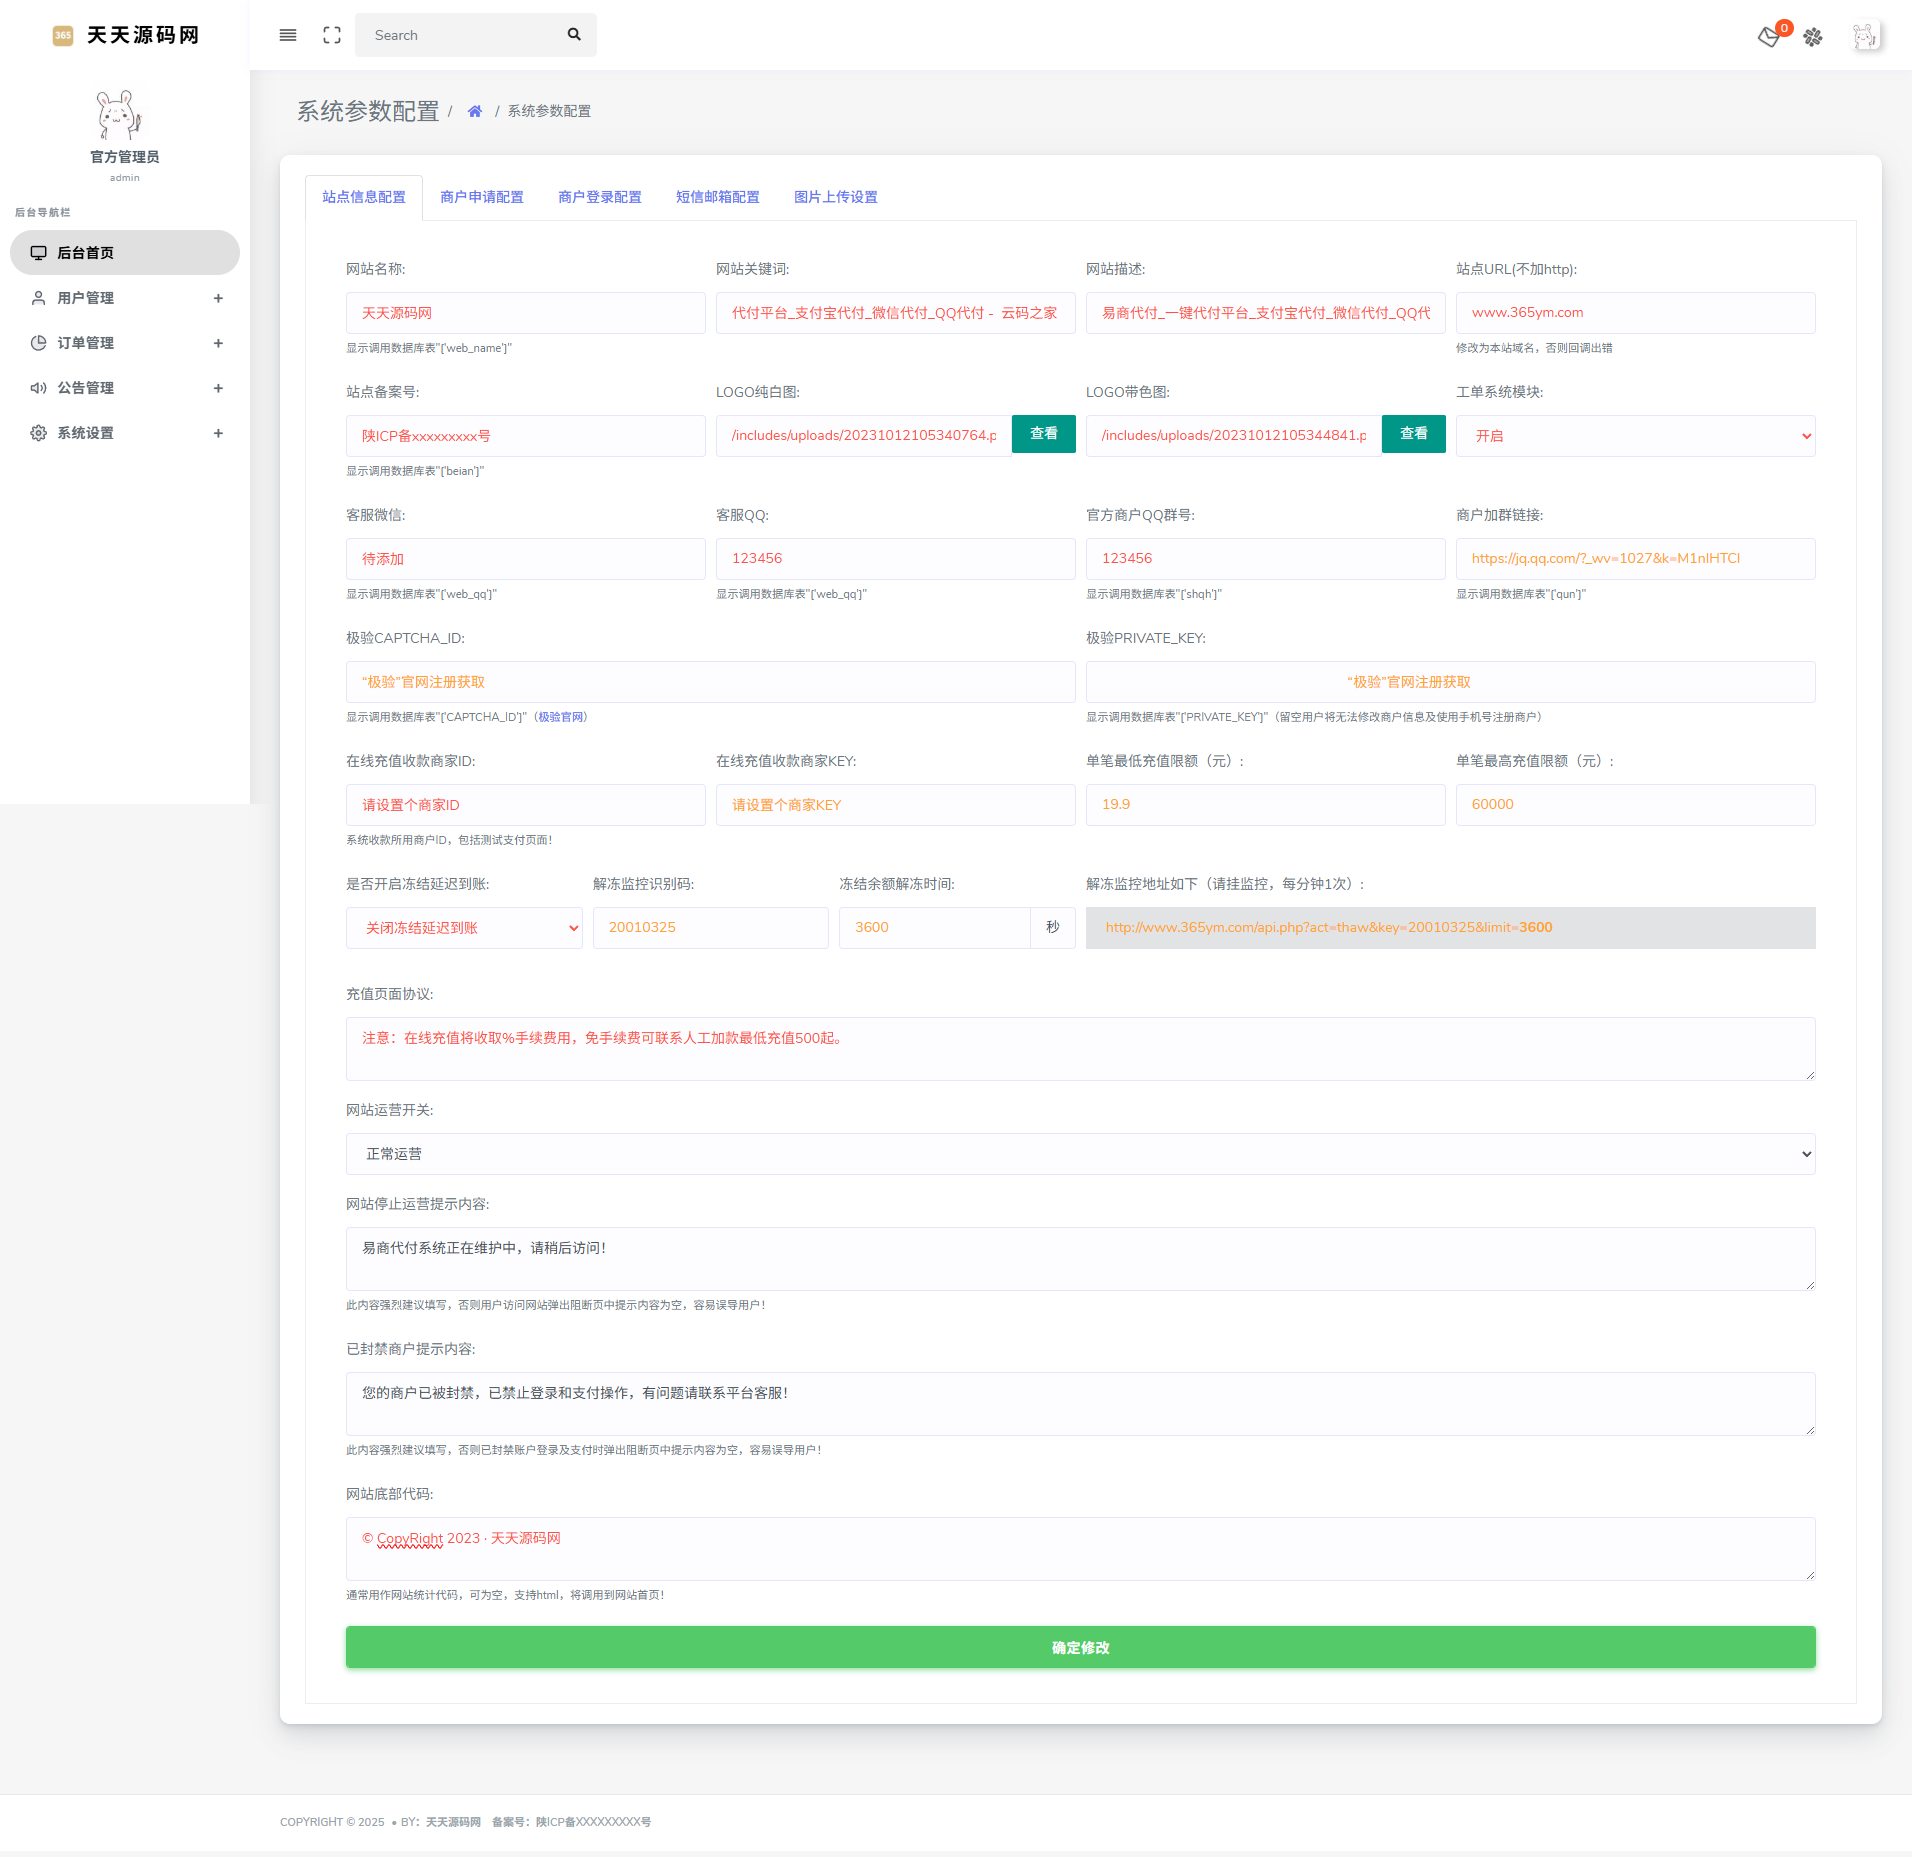
Task: Click the green 确定修改 button
Action: click(1080, 1647)
